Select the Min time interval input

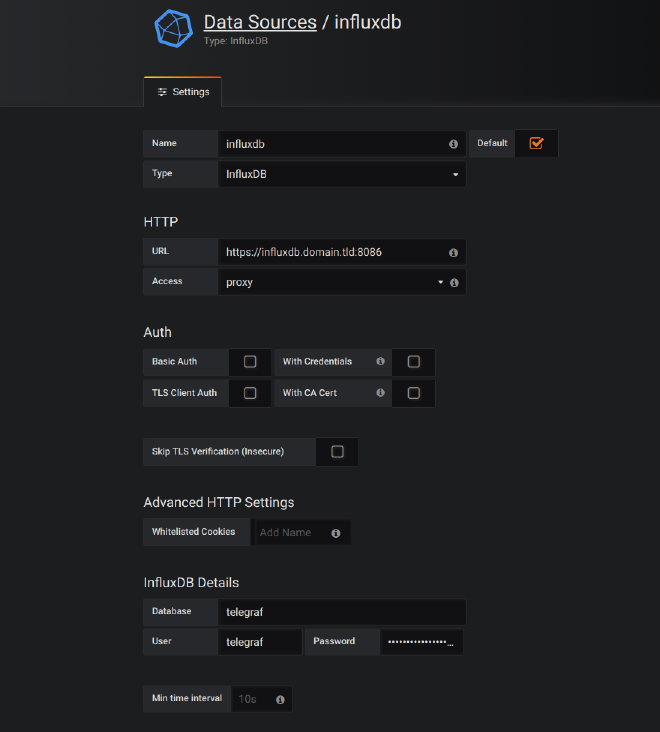(253, 699)
